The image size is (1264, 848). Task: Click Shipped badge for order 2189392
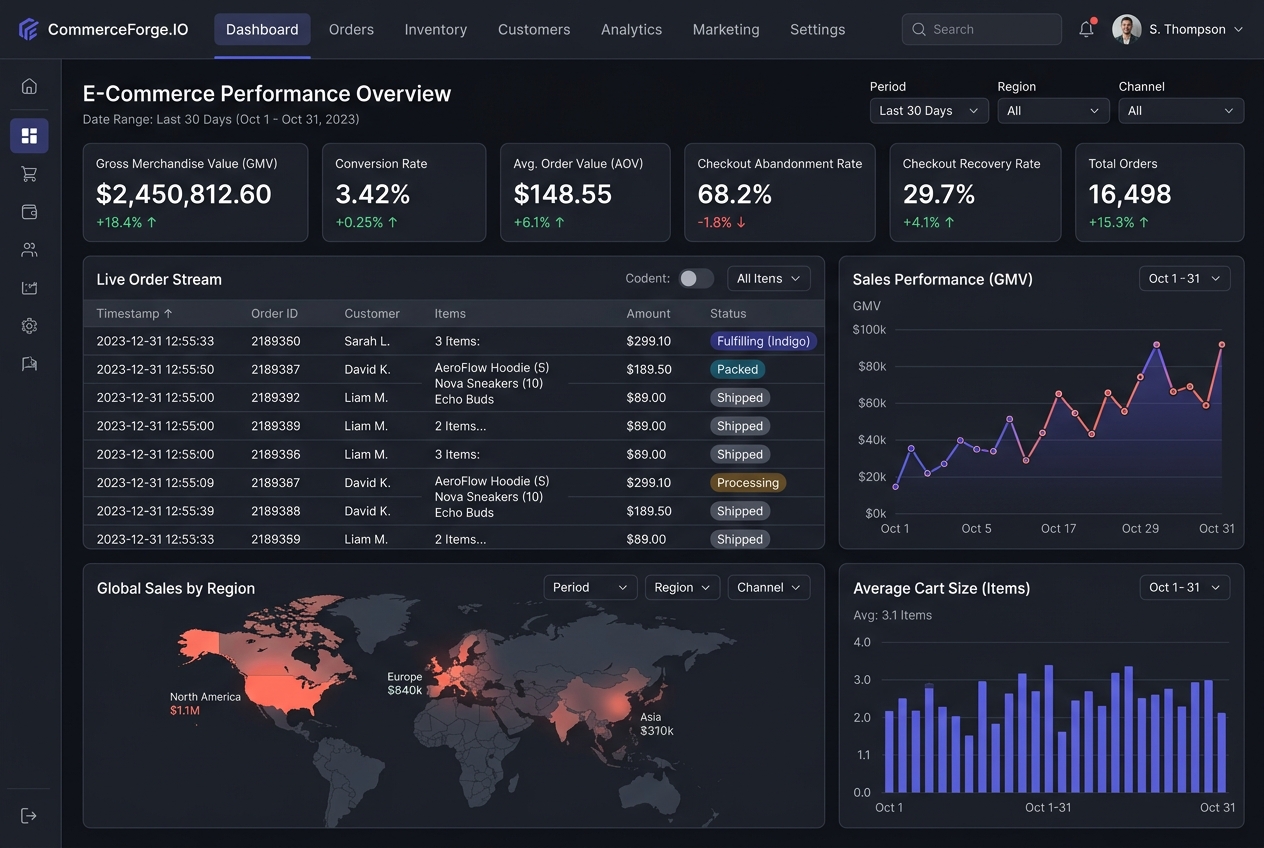click(x=740, y=397)
